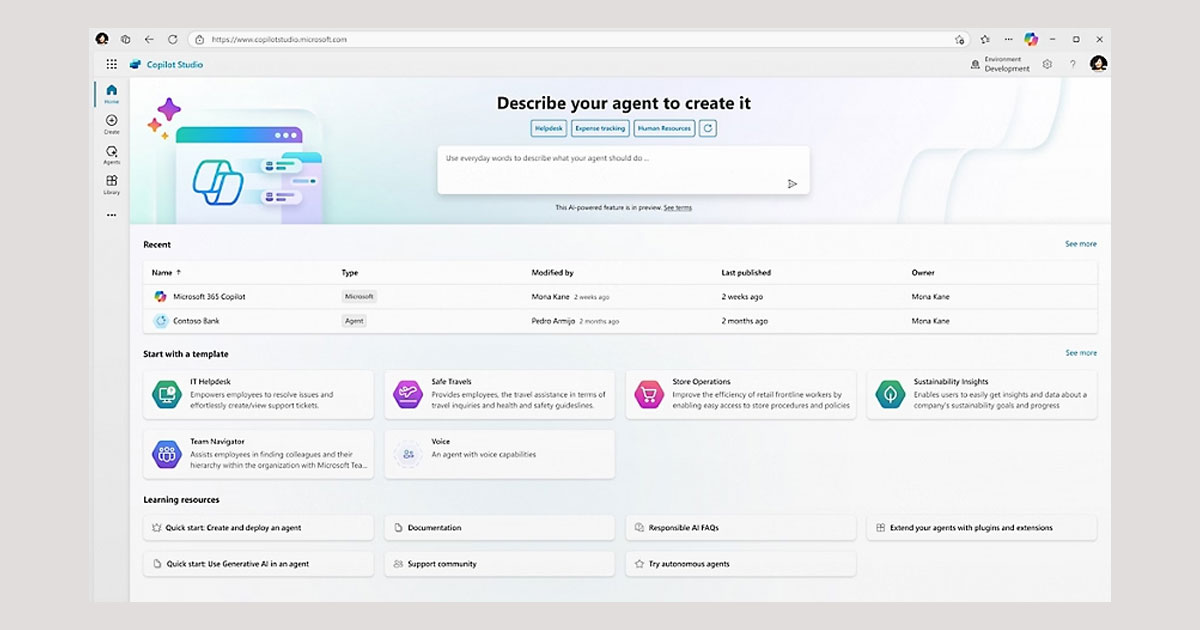The height and width of the screenshot is (630, 1200).
Task: Open the browser more menu ellipsis
Action: click(1007, 39)
